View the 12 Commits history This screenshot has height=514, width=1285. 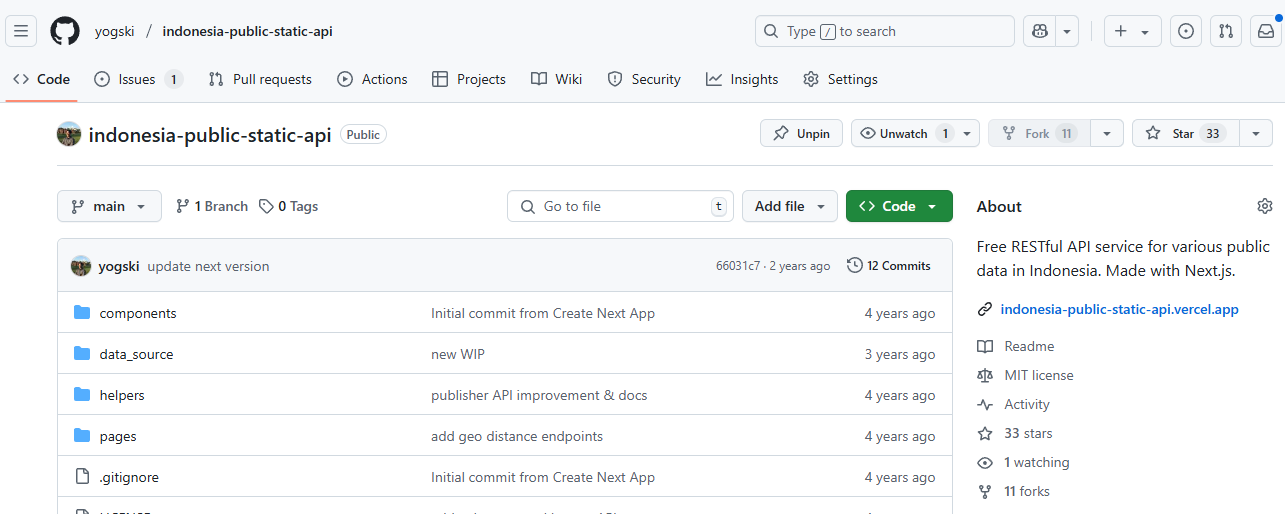(x=889, y=265)
